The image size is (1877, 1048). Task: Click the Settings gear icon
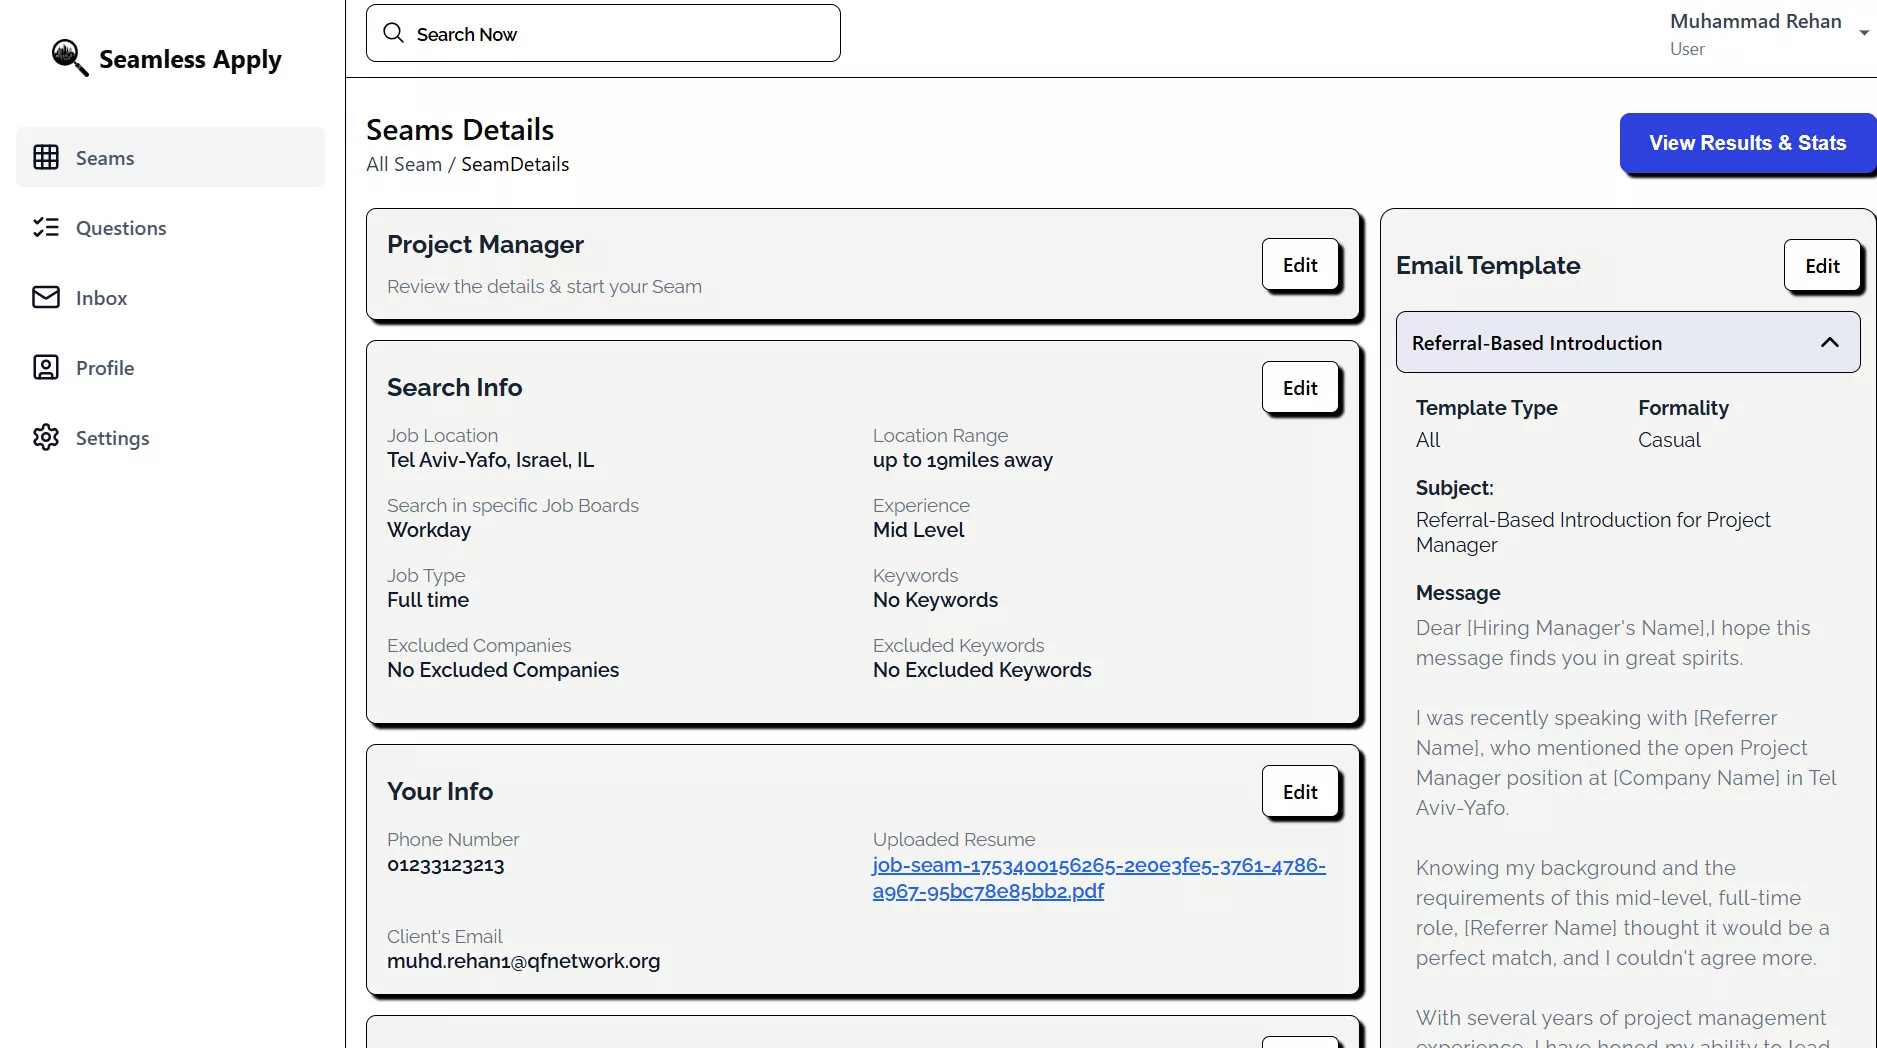46,437
